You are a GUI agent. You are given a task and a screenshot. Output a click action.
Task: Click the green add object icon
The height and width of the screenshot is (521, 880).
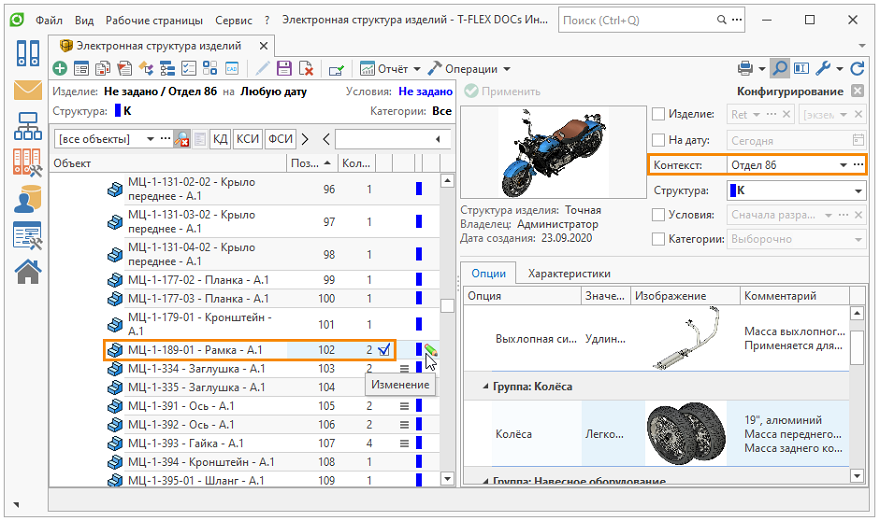click(x=60, y=69)
